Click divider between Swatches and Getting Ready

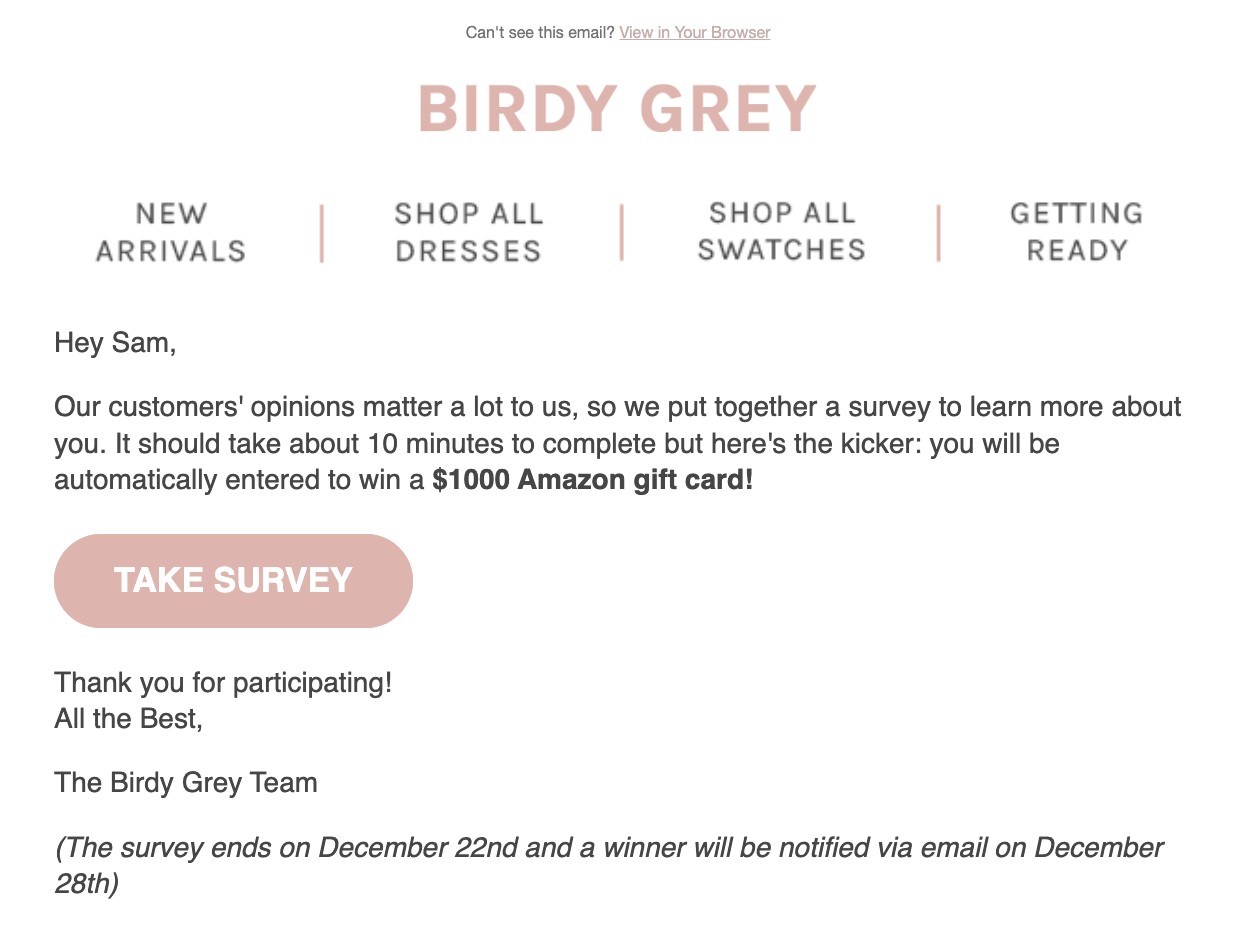[x=938, y=233]
